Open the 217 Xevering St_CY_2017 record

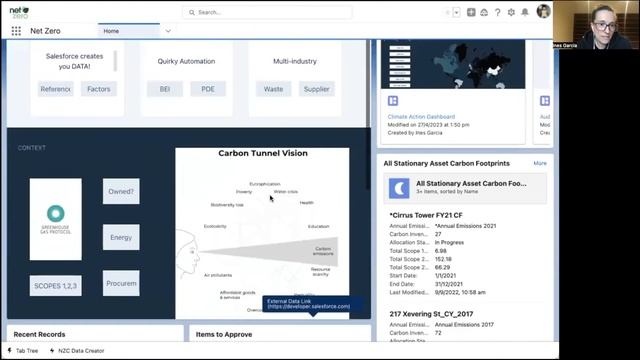pos(431,314)
